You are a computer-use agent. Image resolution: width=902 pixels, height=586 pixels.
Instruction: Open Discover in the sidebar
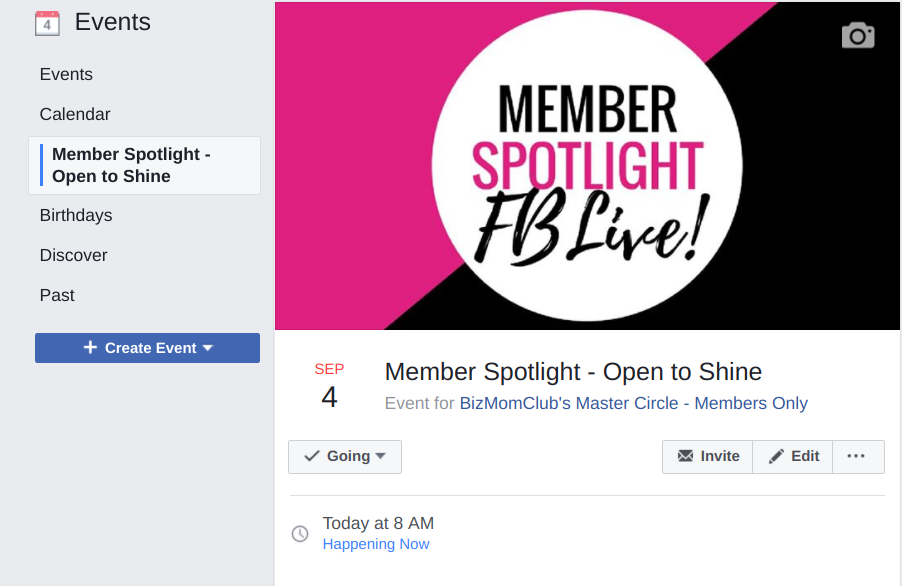coord(73,256)
